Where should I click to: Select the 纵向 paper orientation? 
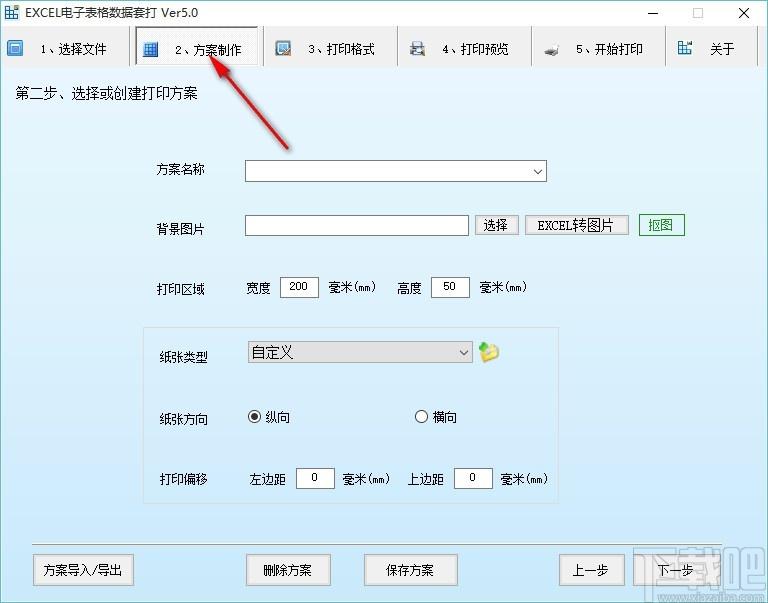coord(269,417)
